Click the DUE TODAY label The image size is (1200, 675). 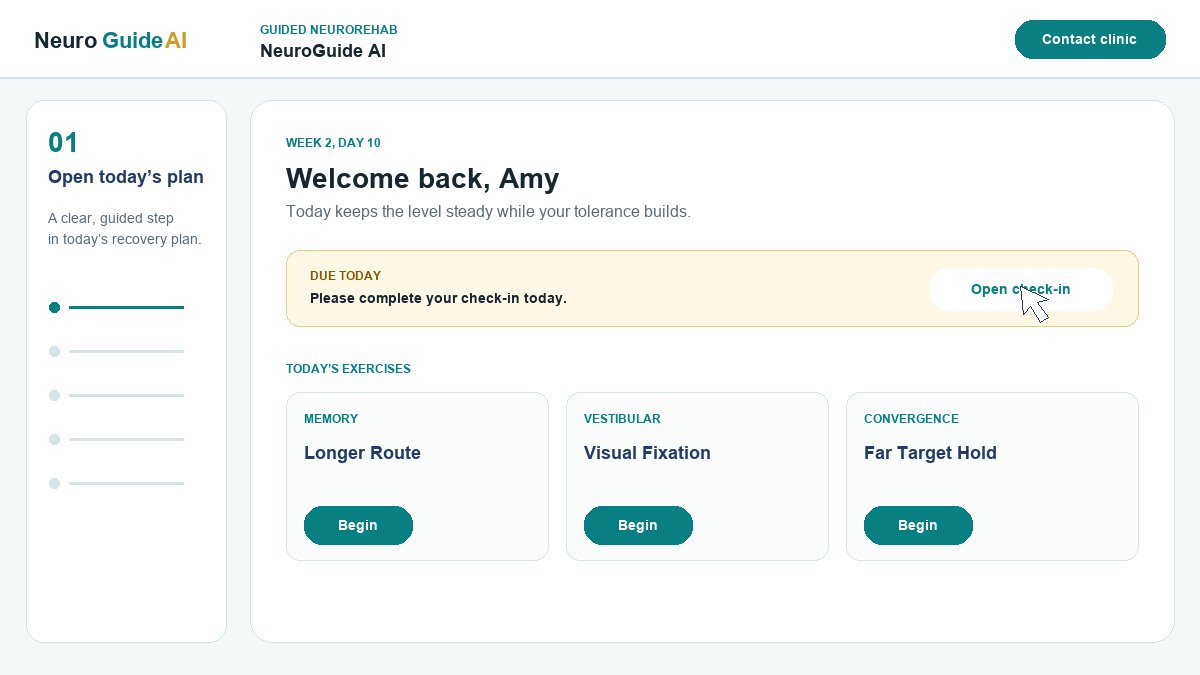tap(345, 275)
